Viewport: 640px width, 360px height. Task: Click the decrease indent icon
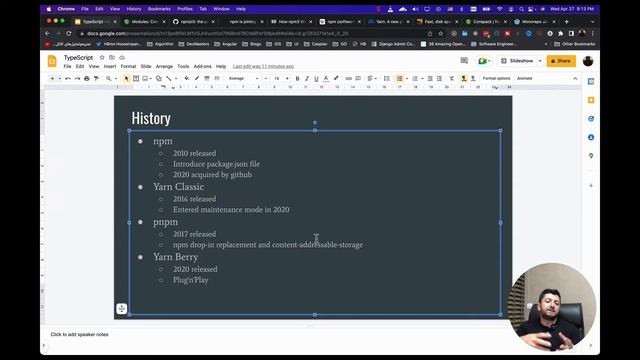430,78
